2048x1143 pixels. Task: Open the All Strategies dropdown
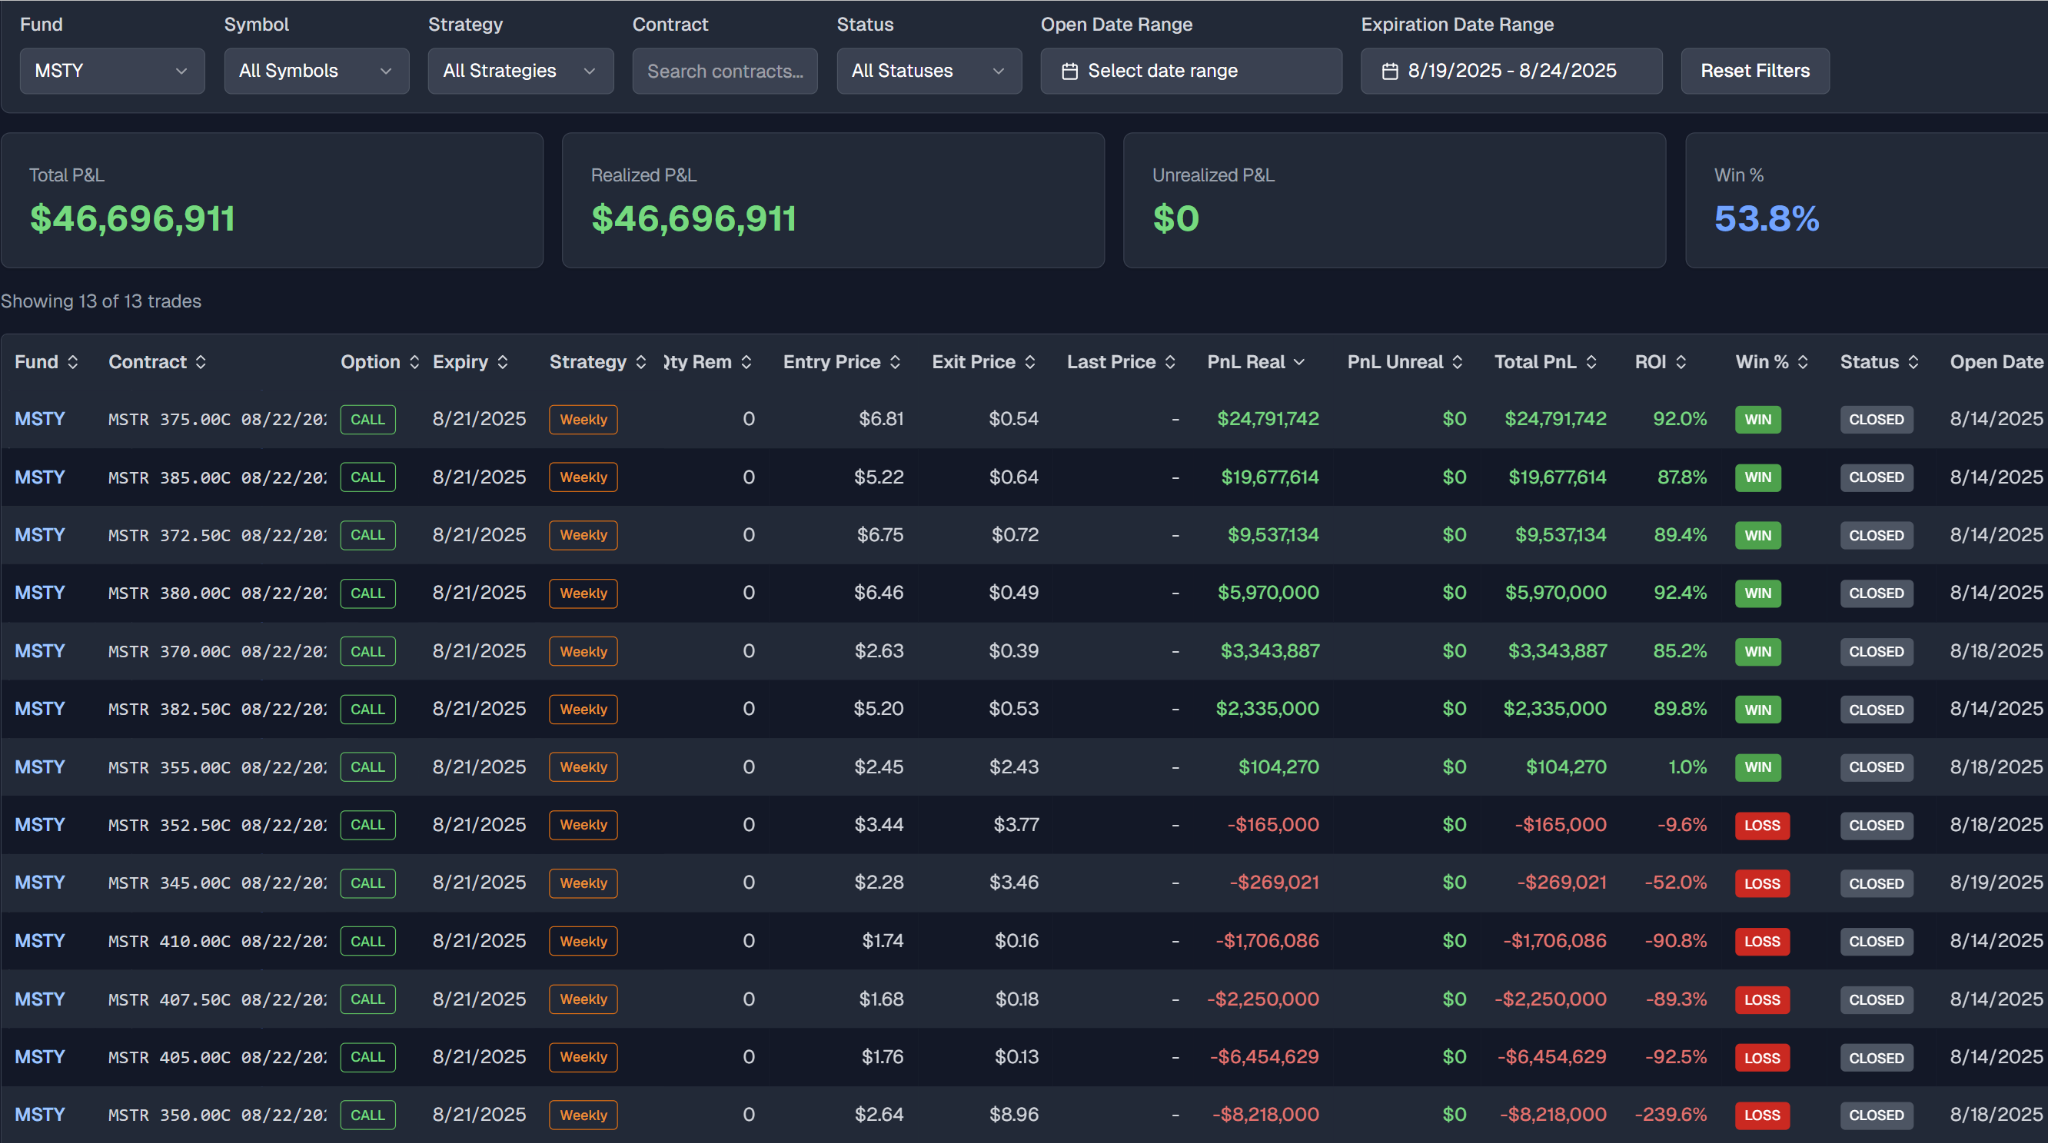click(x=520, y=71)
